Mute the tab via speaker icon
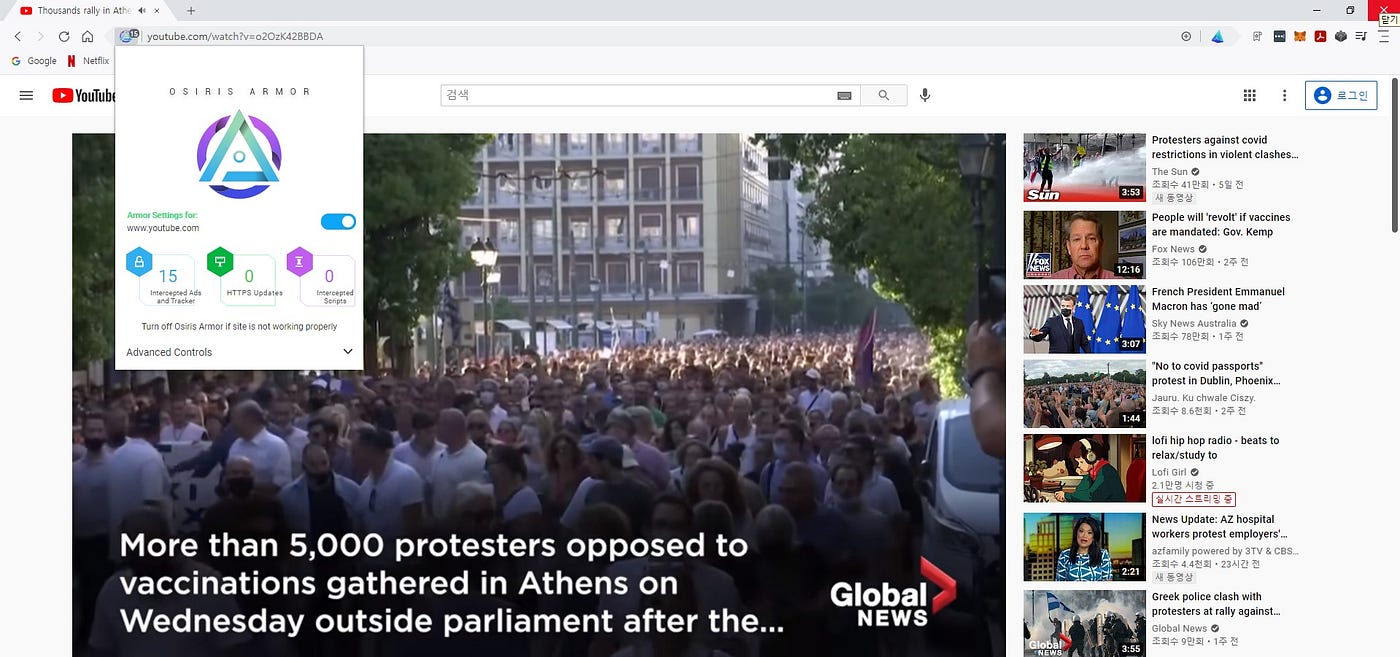This screenshot has width=1400, height=657. (142, 10)
